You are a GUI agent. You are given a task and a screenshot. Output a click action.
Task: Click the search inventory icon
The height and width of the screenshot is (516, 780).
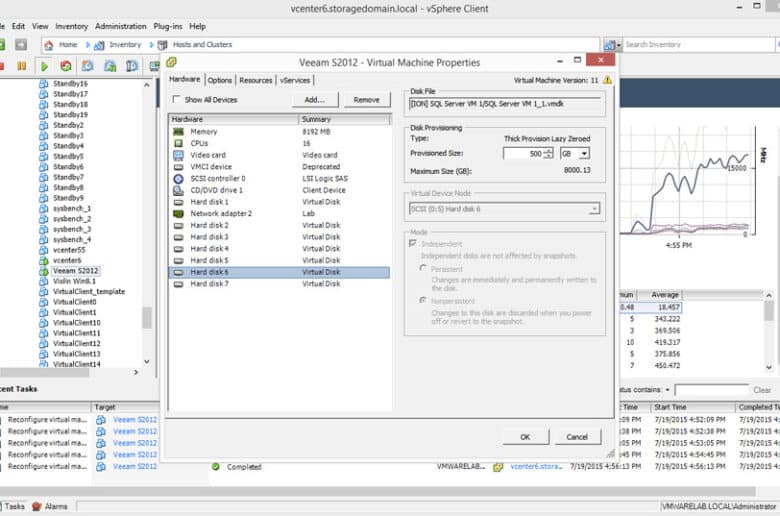point(610,45)
